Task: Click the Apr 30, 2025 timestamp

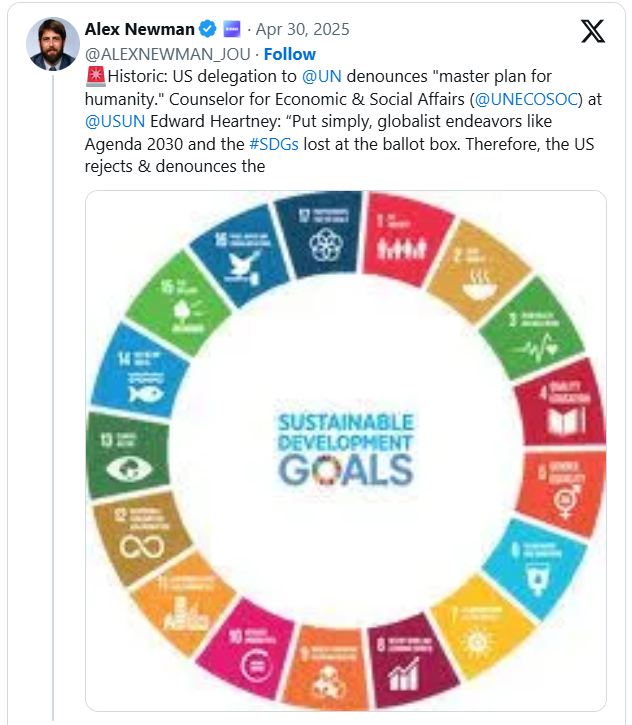Action: 302,30
